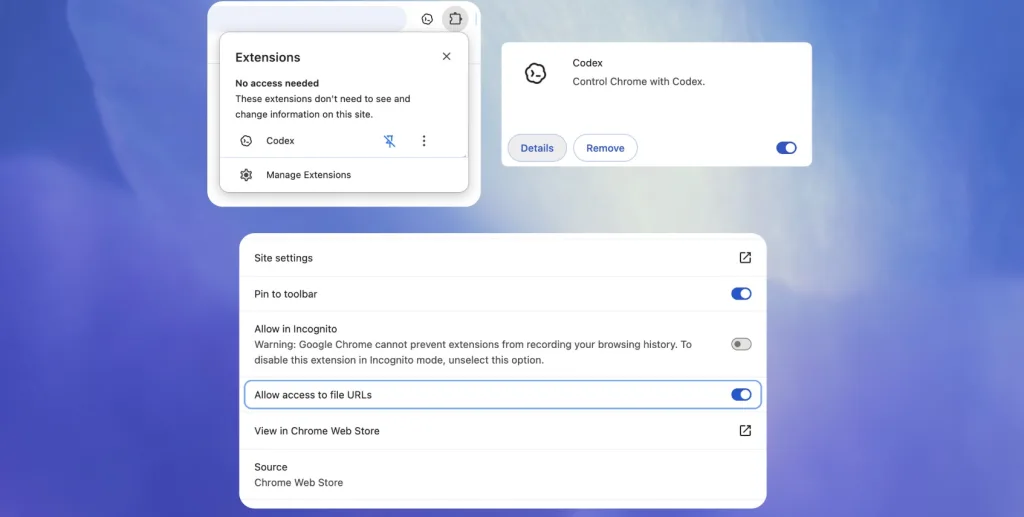Open Site settings external link icon

[x=745, y=257]
